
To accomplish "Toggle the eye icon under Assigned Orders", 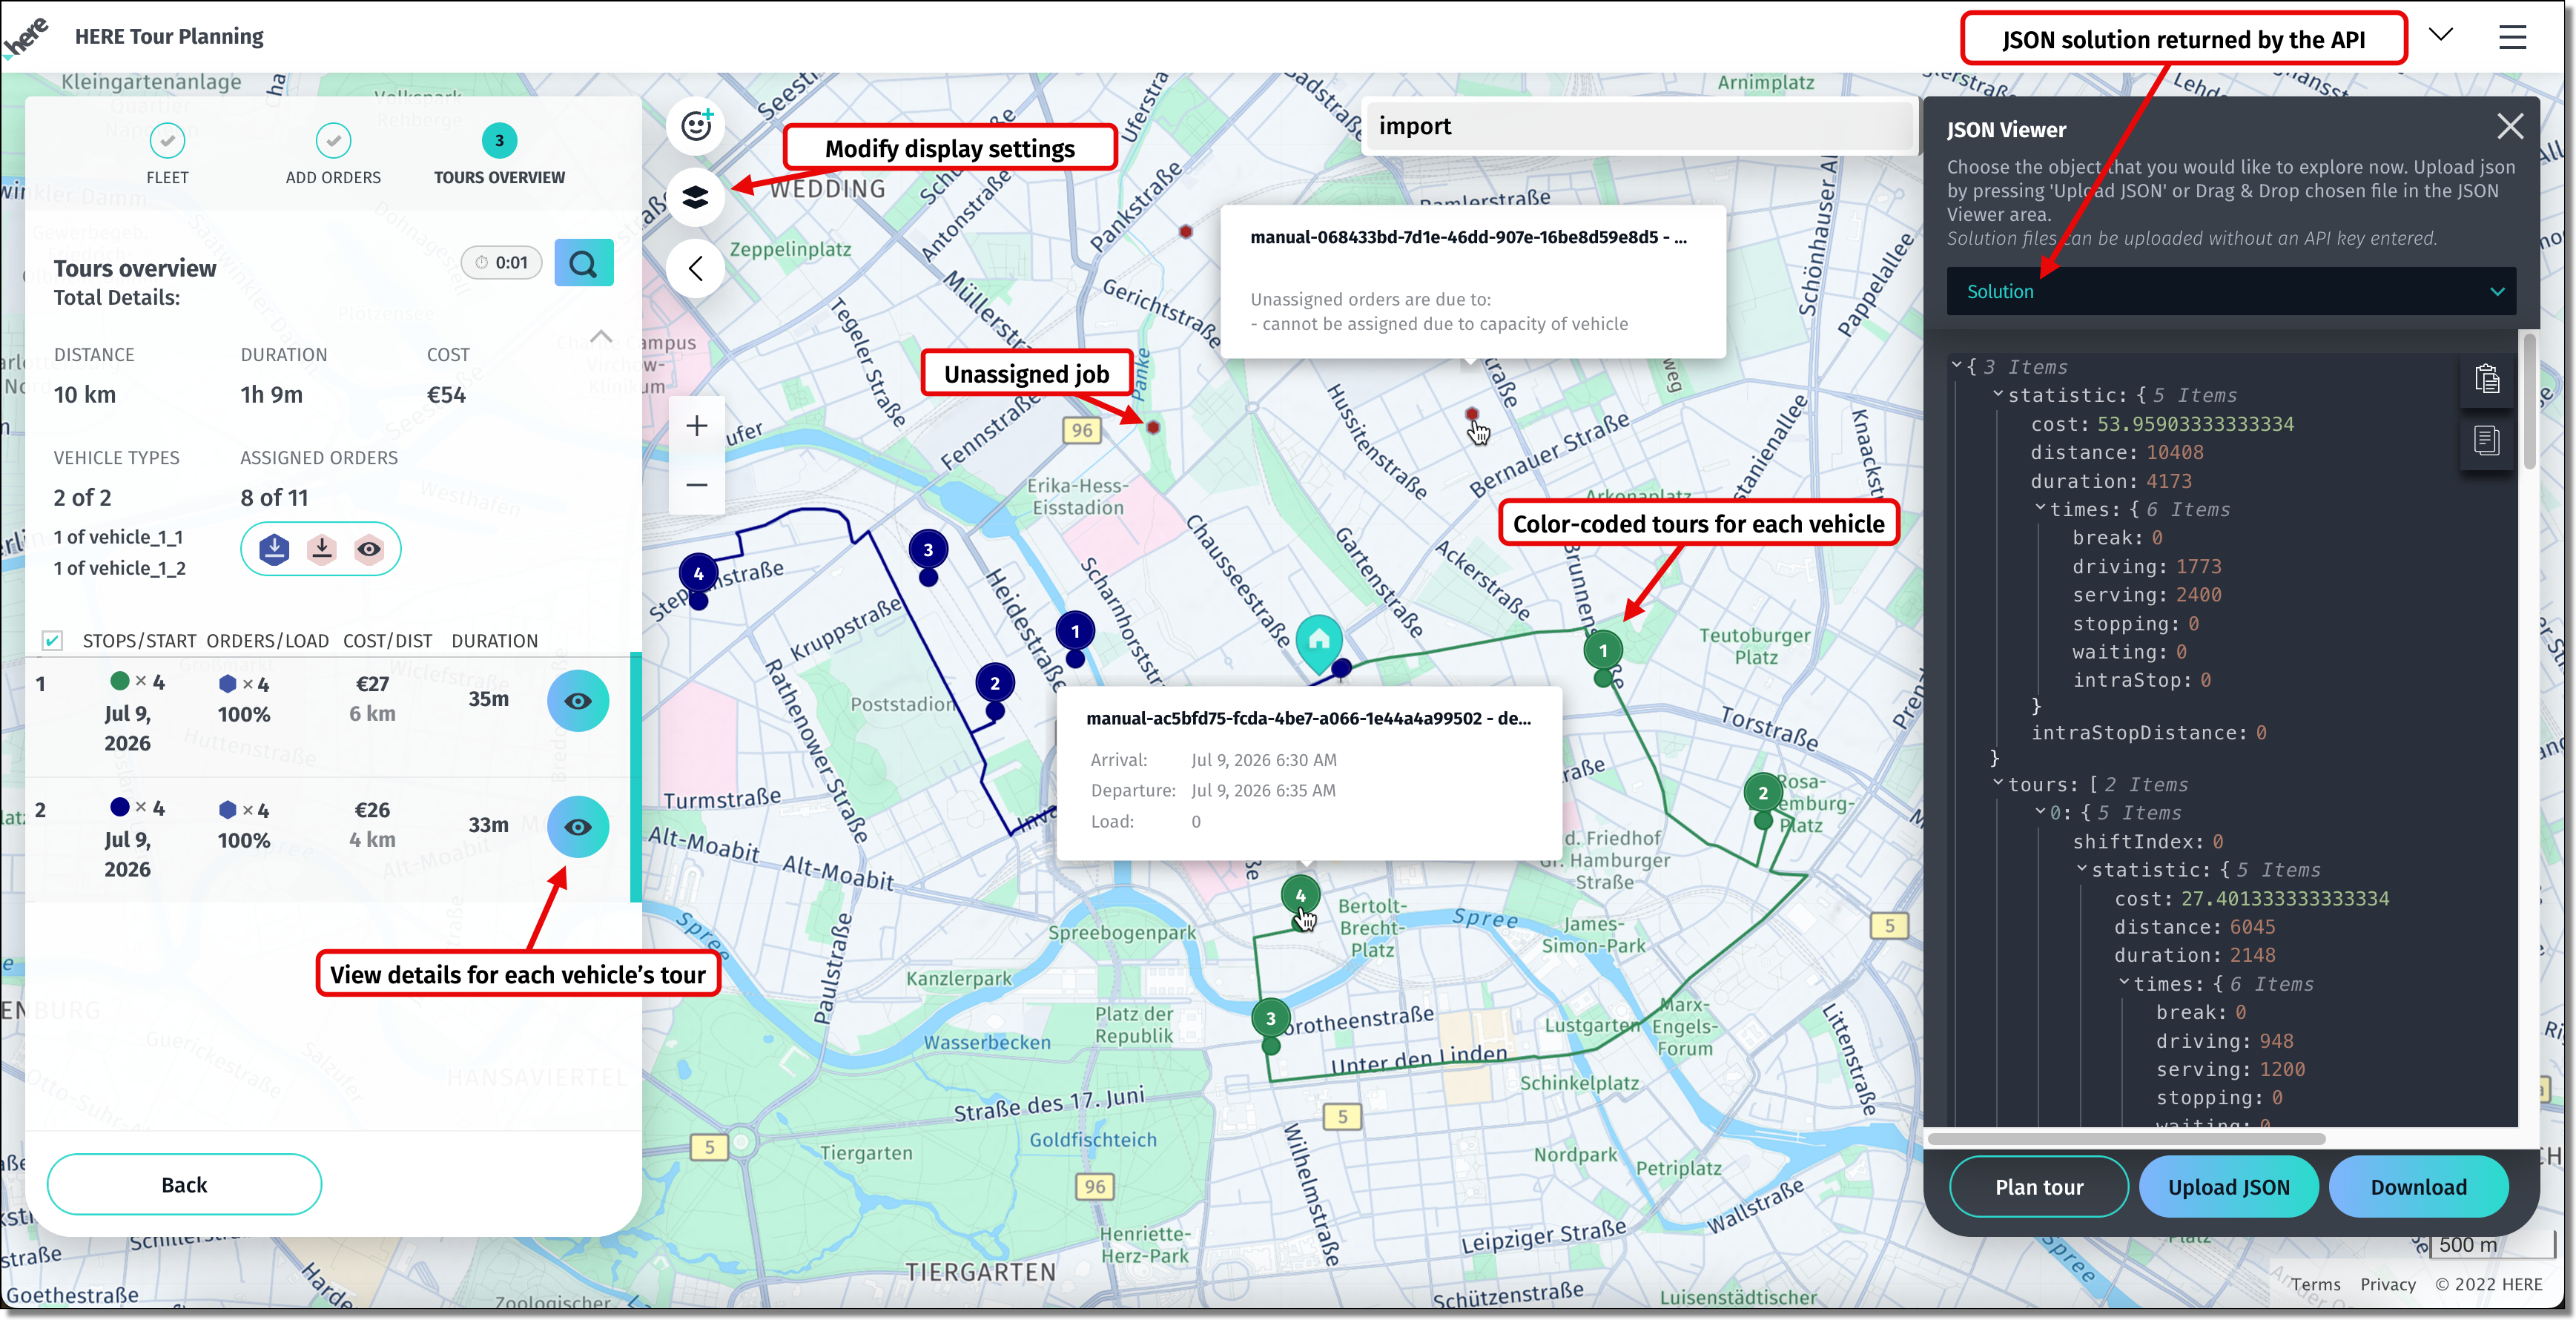I will (x=369, y=549).
